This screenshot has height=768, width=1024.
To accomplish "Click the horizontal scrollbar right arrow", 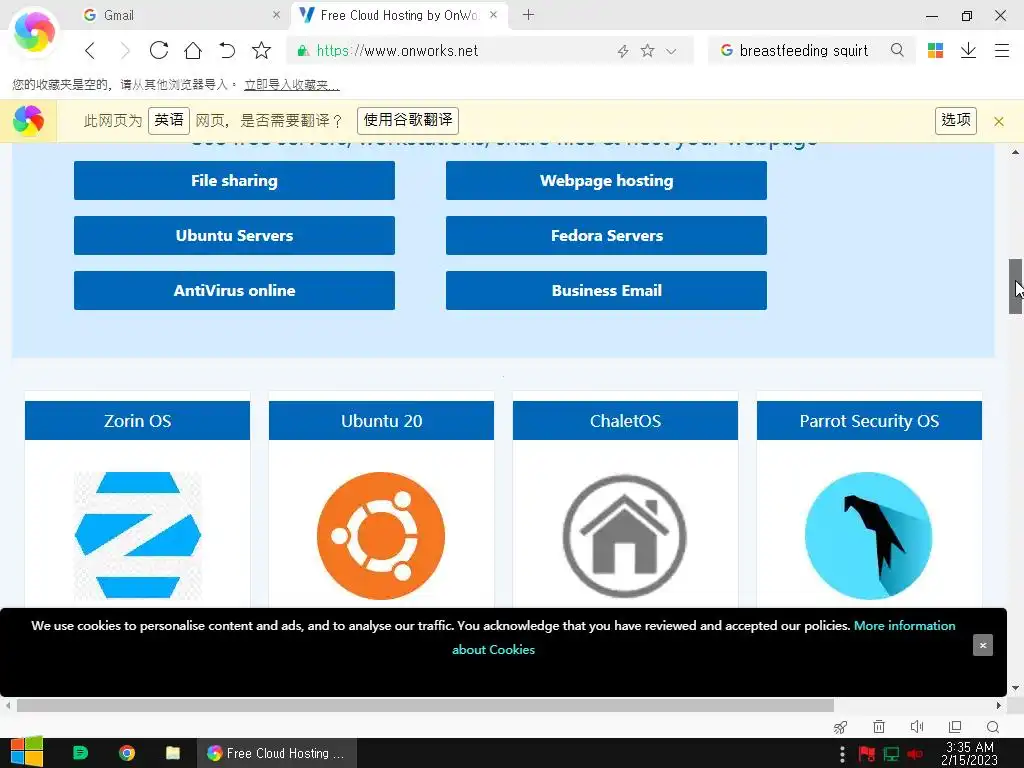I will click(x=999, y=705).
